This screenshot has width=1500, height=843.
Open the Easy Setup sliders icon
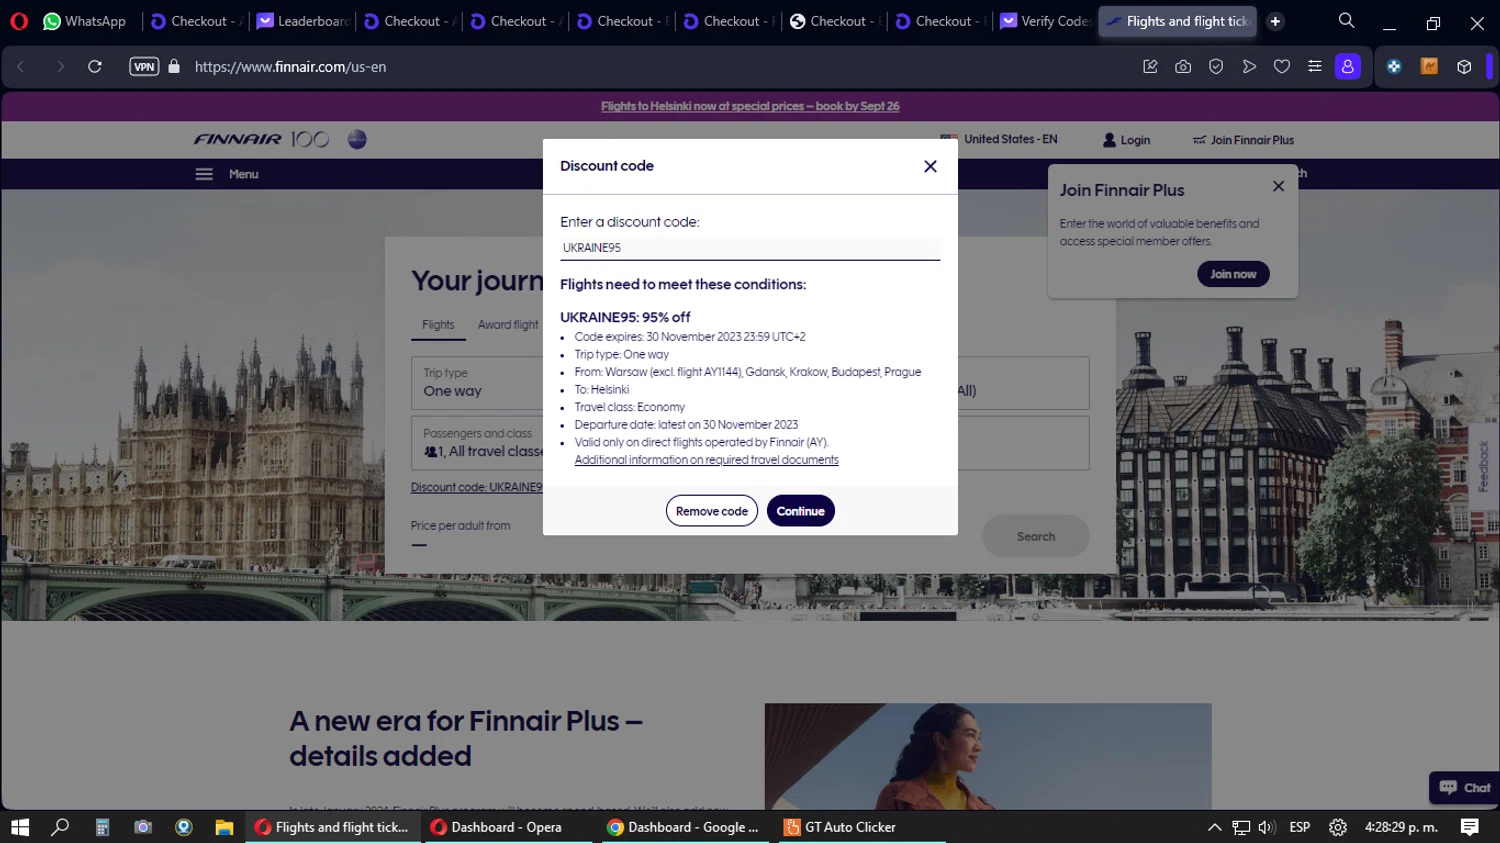pos(1315,67)
